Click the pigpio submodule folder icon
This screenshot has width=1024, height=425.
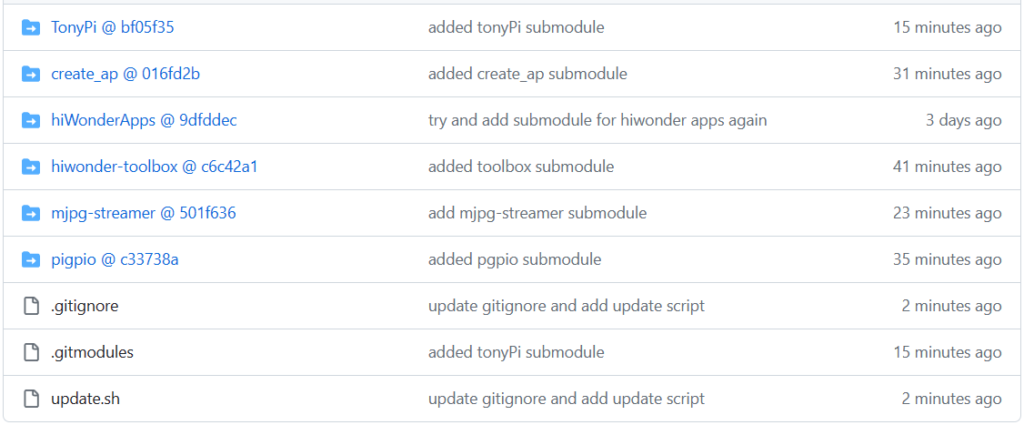[30, 260]
